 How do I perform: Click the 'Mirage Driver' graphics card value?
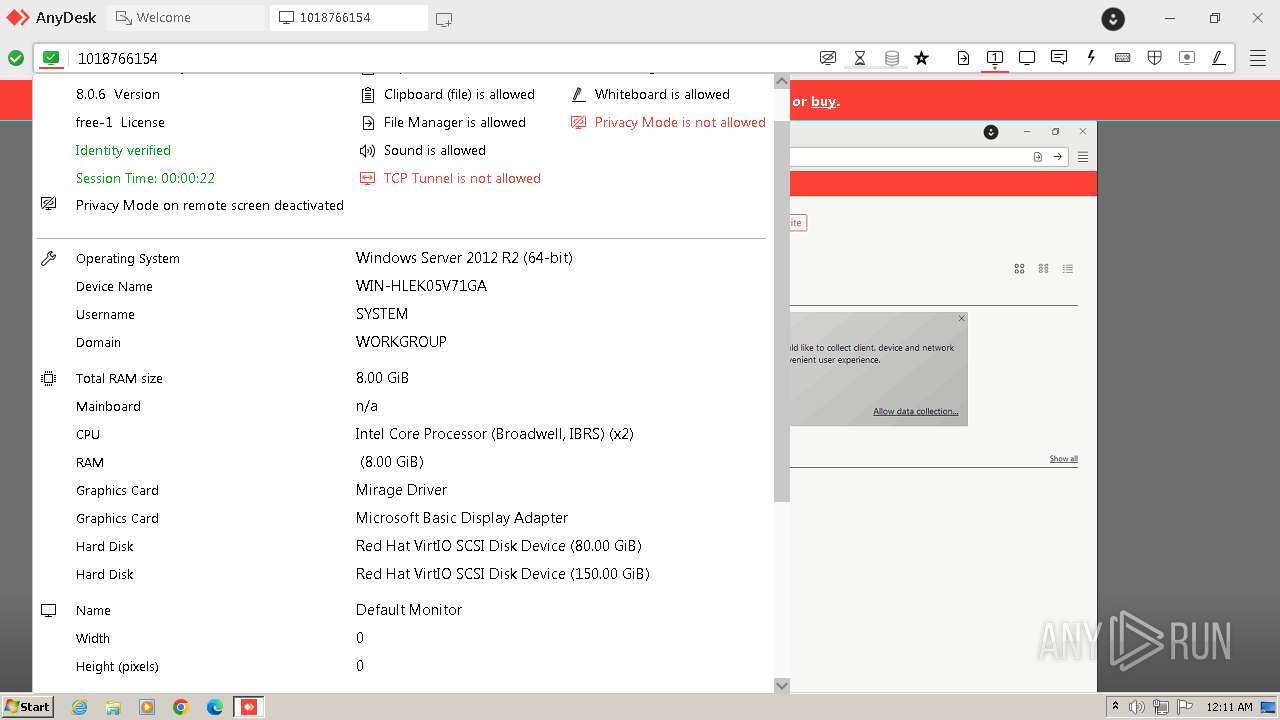(x=401, y=490)
